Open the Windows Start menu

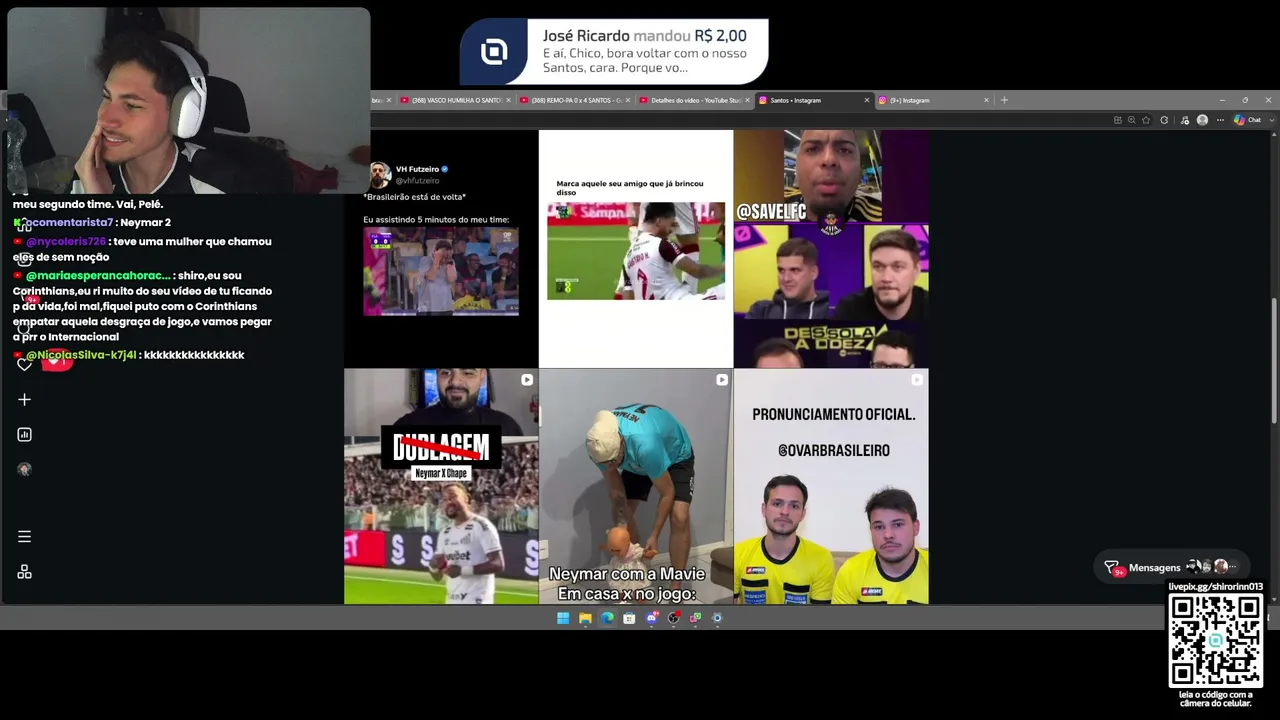[x=563, y=618]
